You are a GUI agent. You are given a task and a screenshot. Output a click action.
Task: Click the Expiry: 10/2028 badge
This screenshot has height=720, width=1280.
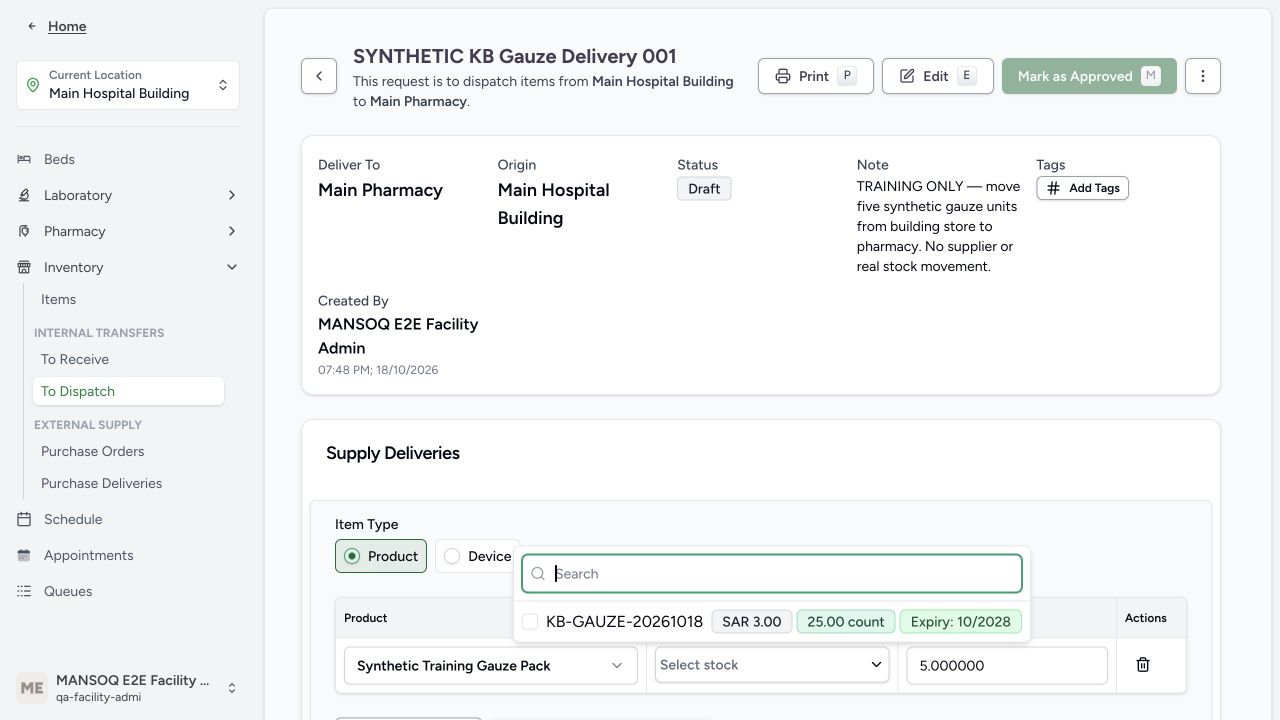pyautogui.click(x=961, y=622)
